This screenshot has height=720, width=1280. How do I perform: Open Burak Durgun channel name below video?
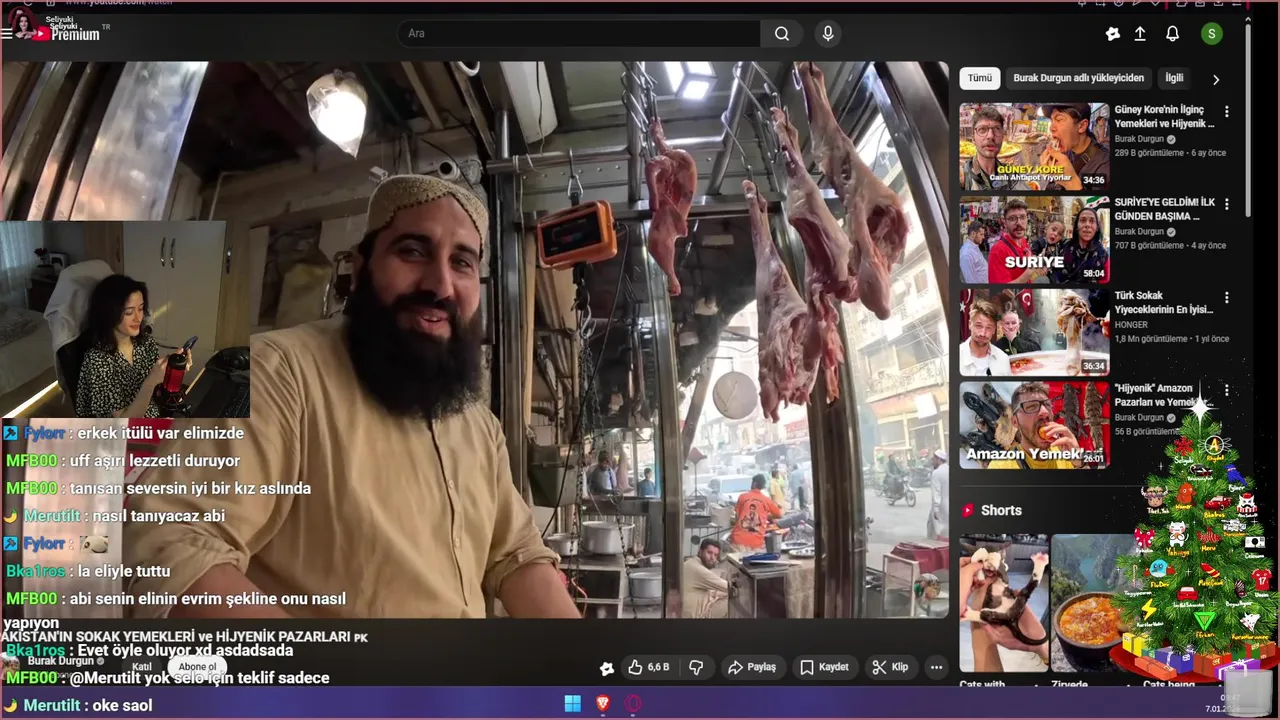tap(60, 661)
